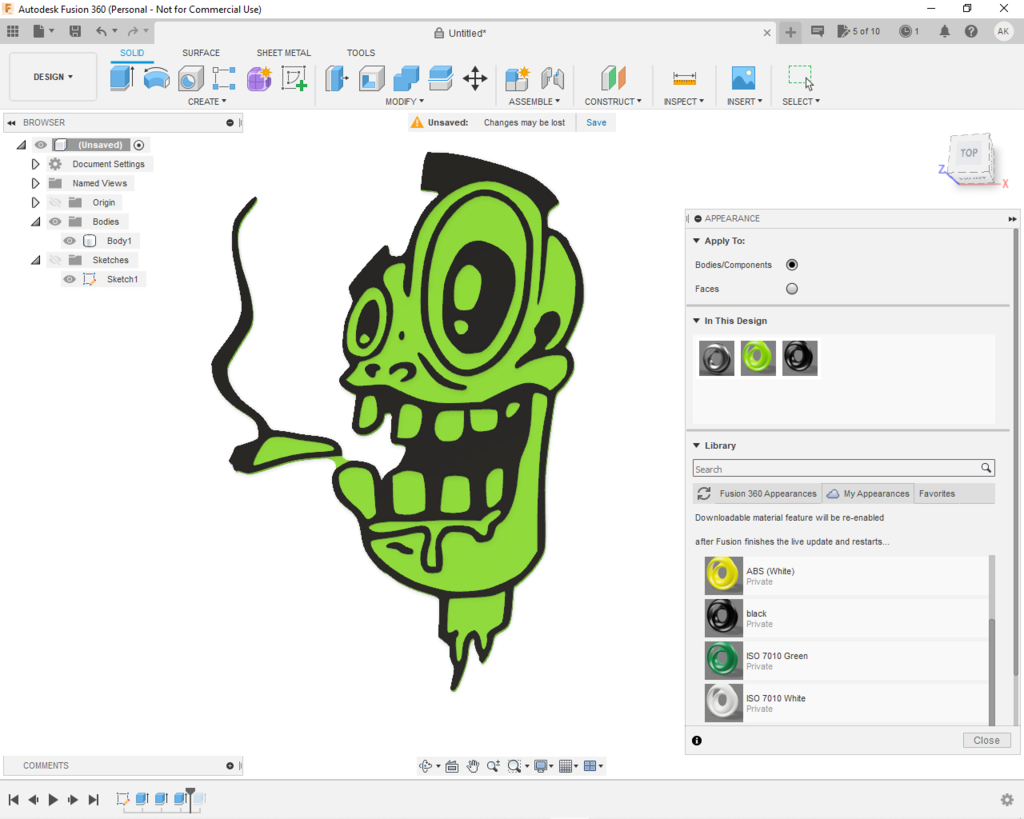Hide Body1 using its eye icon
The image size is (1024, 819).
[x=69, y=241]
